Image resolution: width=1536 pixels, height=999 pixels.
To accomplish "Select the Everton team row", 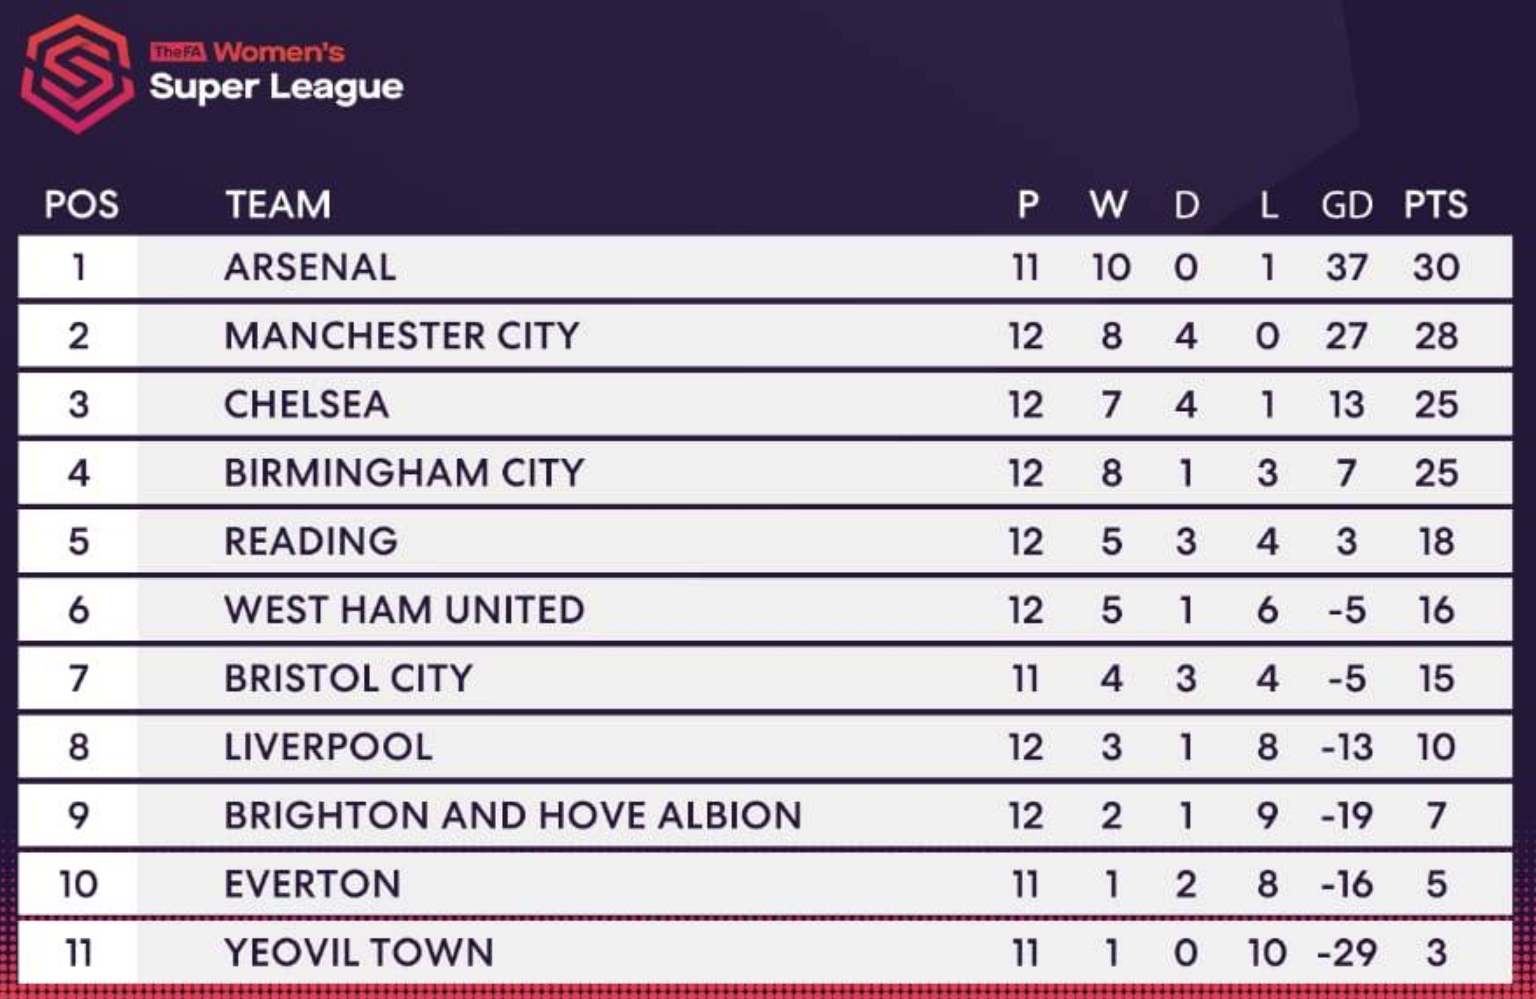I will [765, 884].
